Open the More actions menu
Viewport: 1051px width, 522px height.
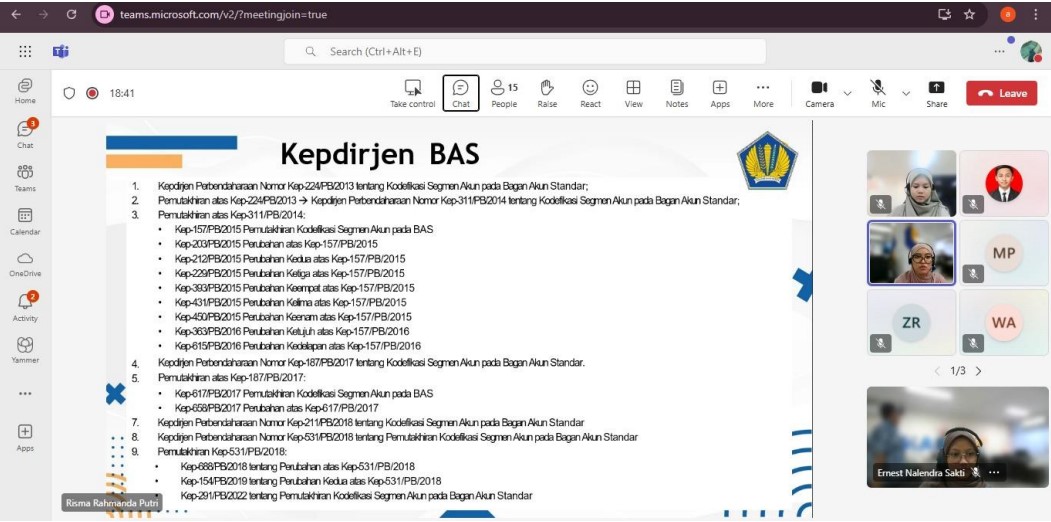pos(763,92)
